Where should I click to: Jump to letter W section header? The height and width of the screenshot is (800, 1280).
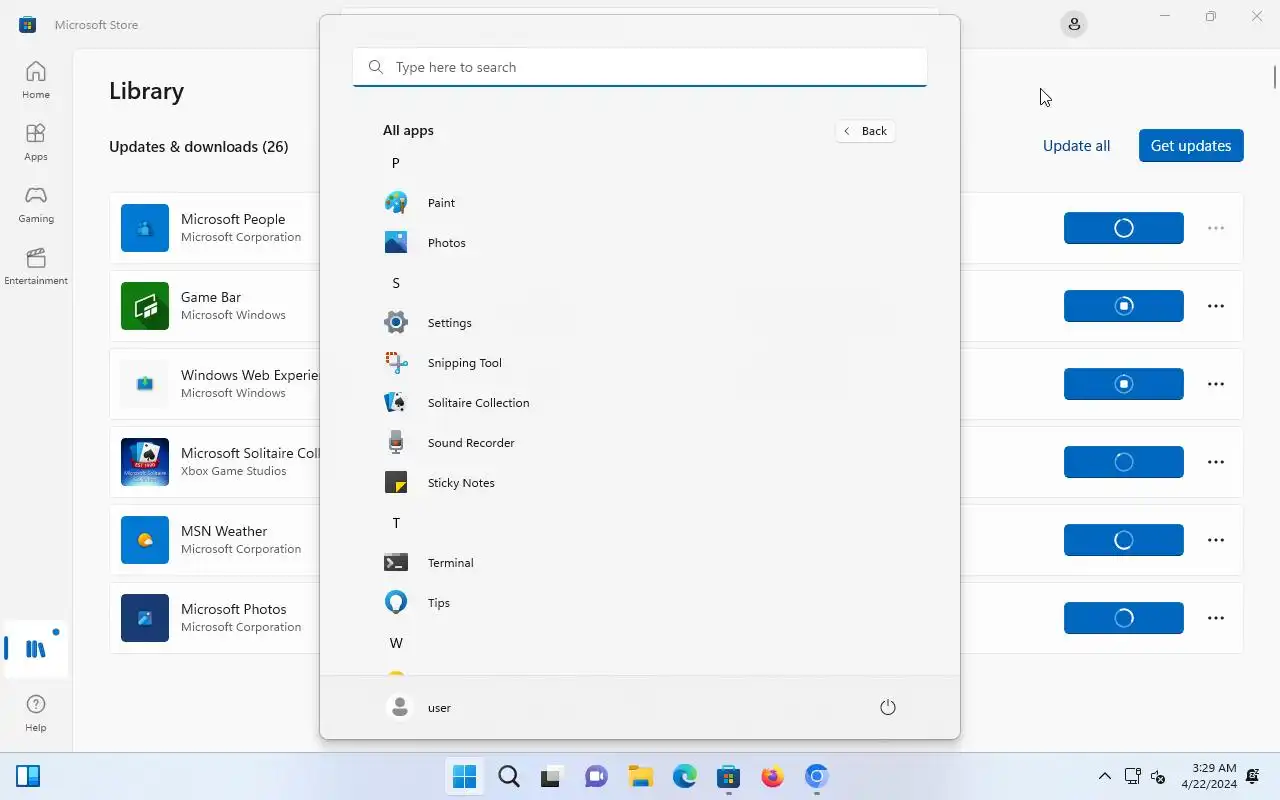396,643
